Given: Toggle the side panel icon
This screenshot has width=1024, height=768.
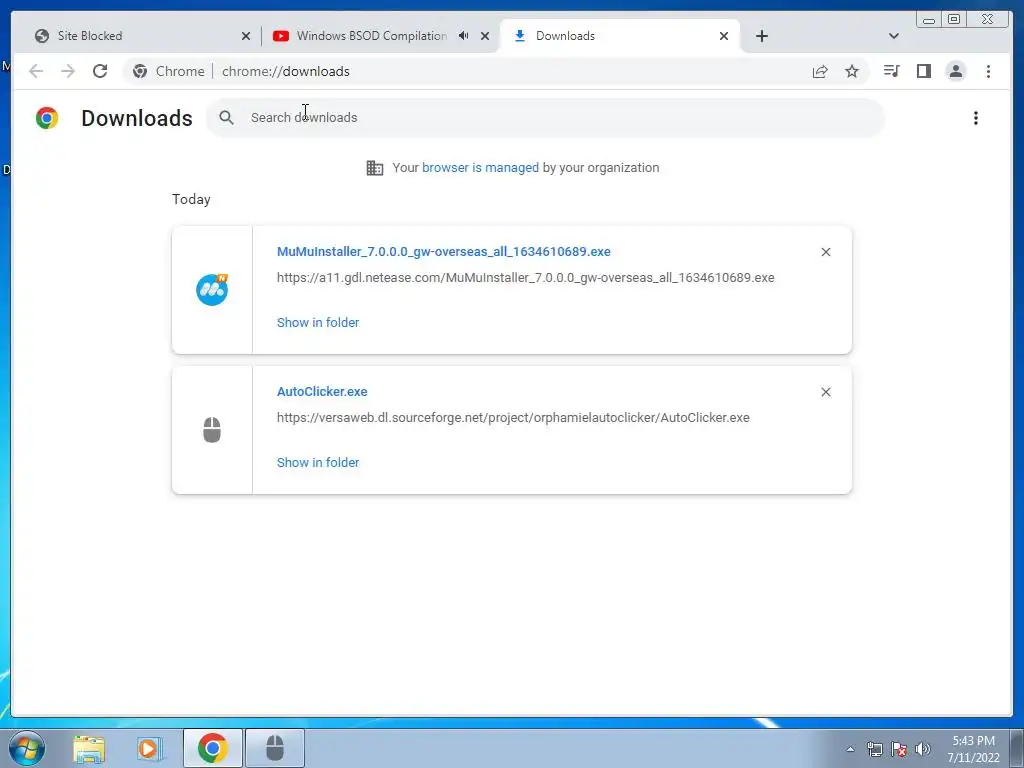Looking at the screenshot, I should (923, 71).
